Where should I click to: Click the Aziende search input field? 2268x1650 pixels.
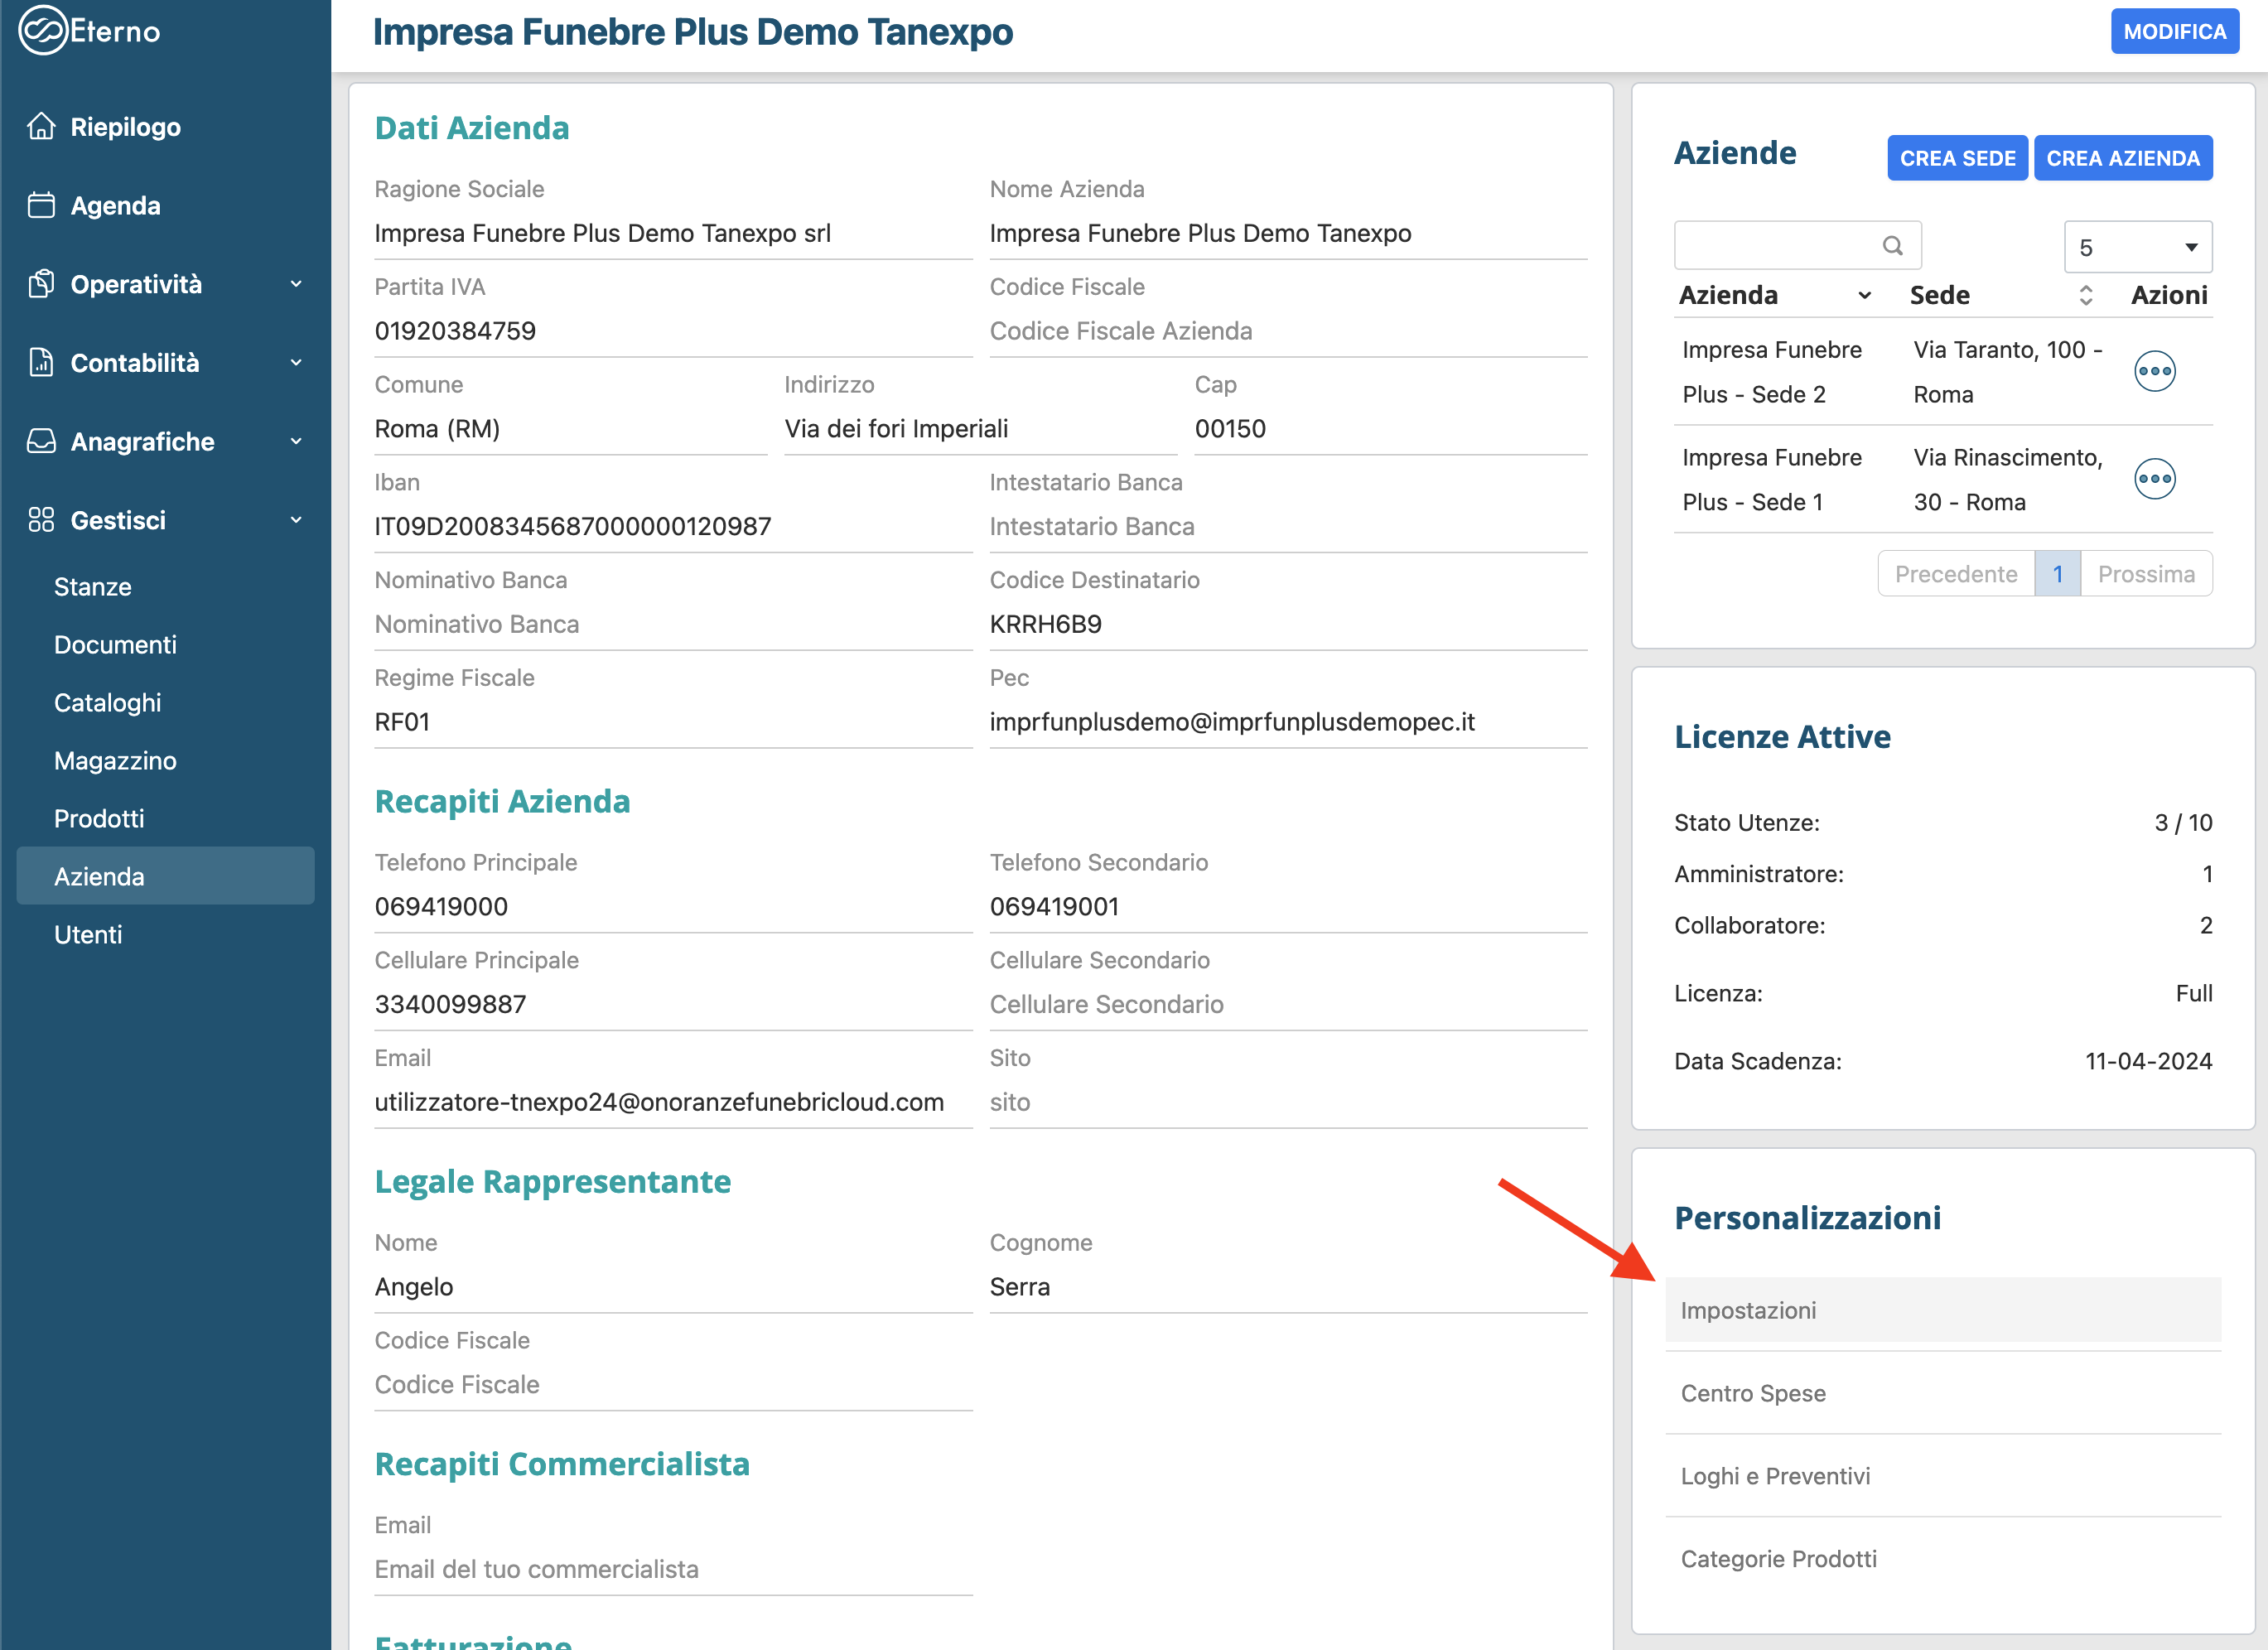[1775, 246]
